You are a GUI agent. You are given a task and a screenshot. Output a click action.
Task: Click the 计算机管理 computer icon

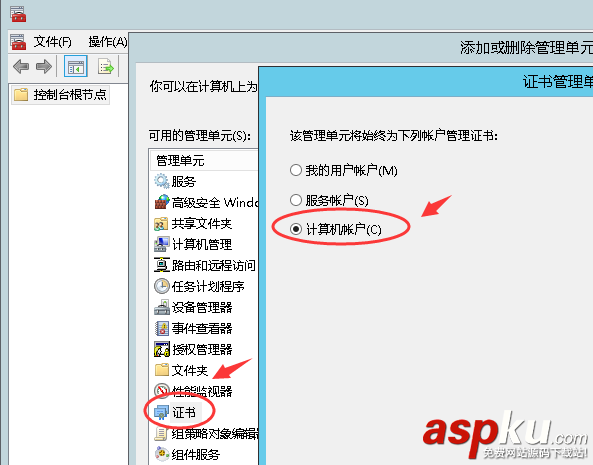(161, 245)
